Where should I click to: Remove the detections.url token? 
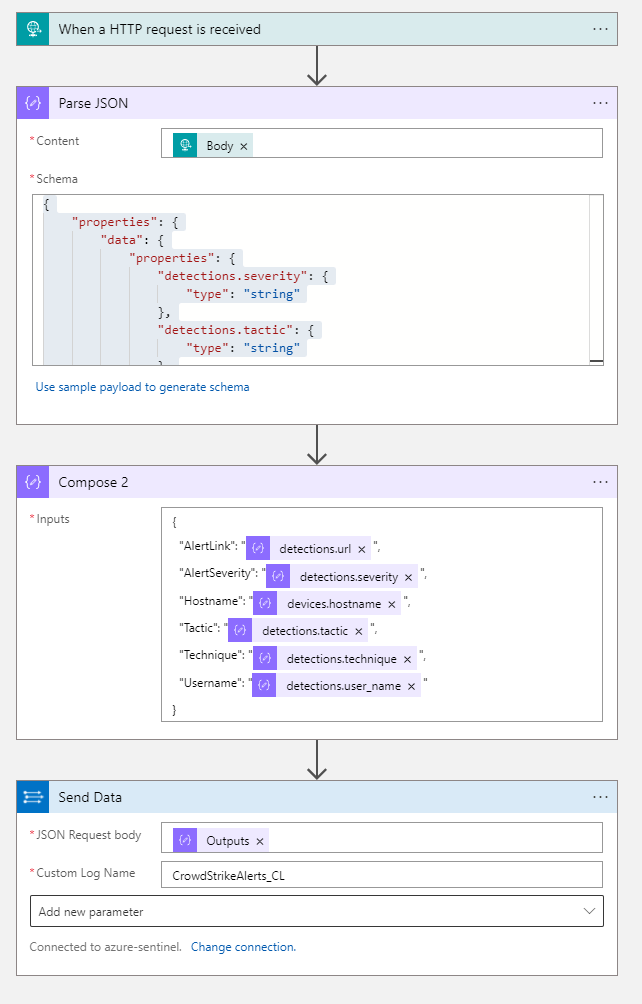(x=362, y=549)
